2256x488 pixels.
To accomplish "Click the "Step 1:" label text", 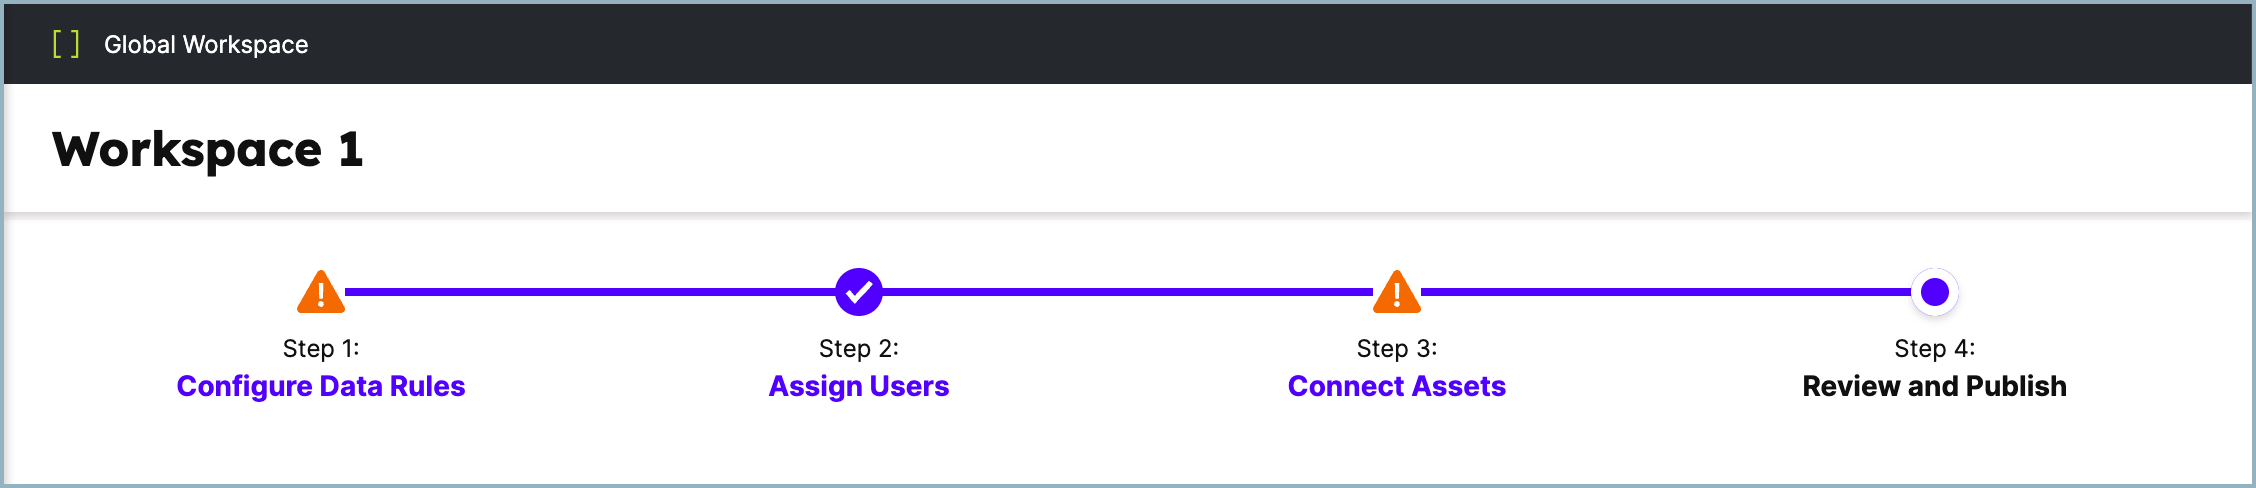I will tap(321, 348).
